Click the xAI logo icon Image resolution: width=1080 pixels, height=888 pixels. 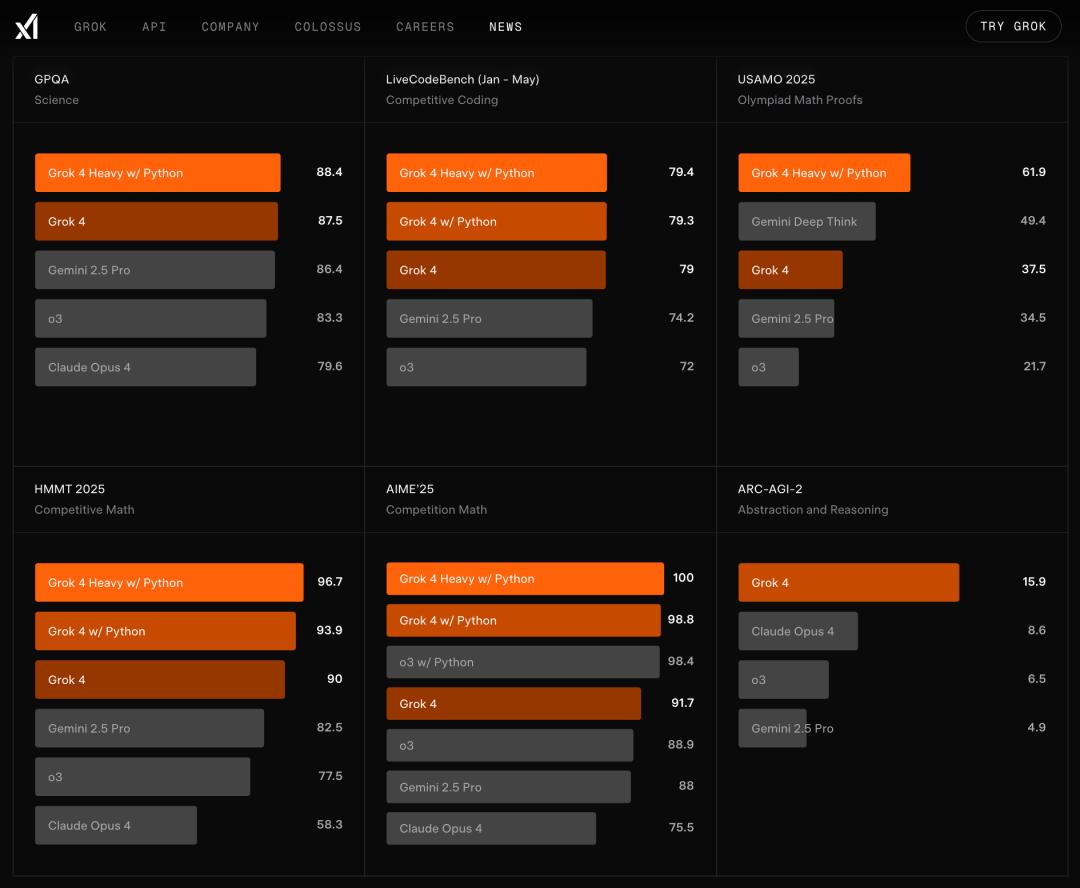coord(26,27)
